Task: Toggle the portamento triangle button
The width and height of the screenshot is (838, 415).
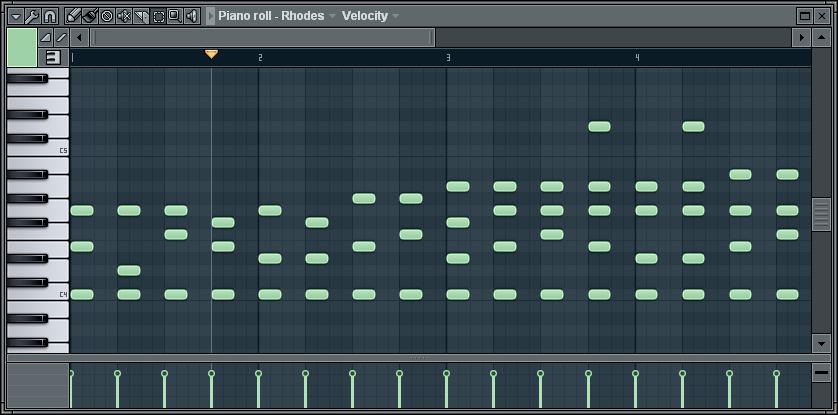Action: [x=46, y=37]
